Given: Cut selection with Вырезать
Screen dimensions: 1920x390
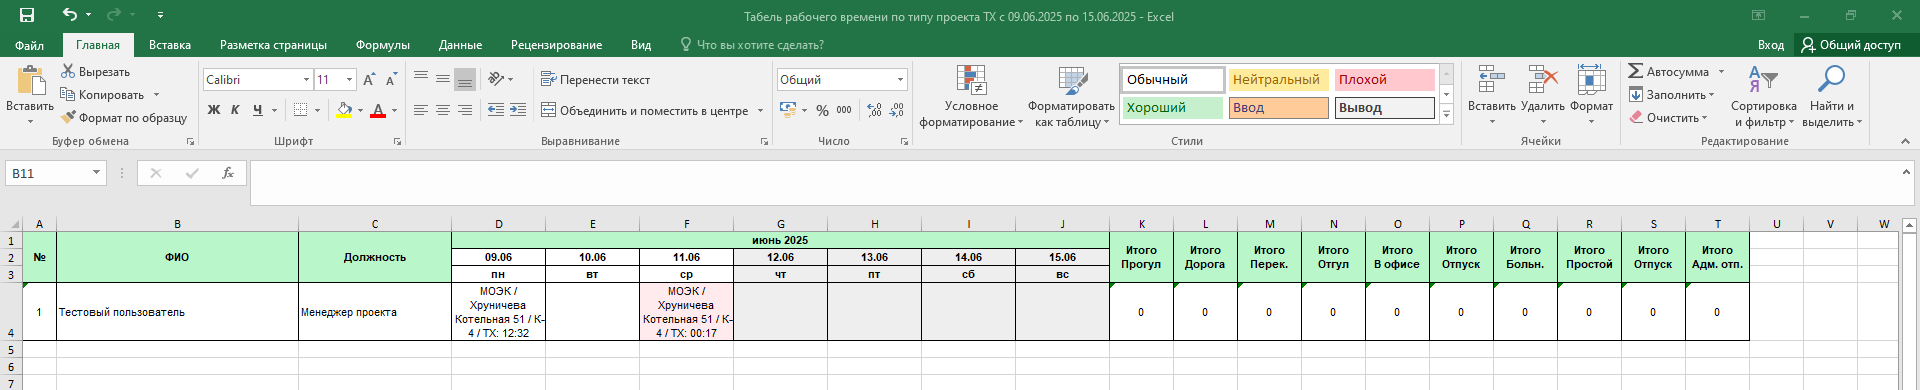Looking at the screenshot, I should pyautogui.click(x=96, y=72).
